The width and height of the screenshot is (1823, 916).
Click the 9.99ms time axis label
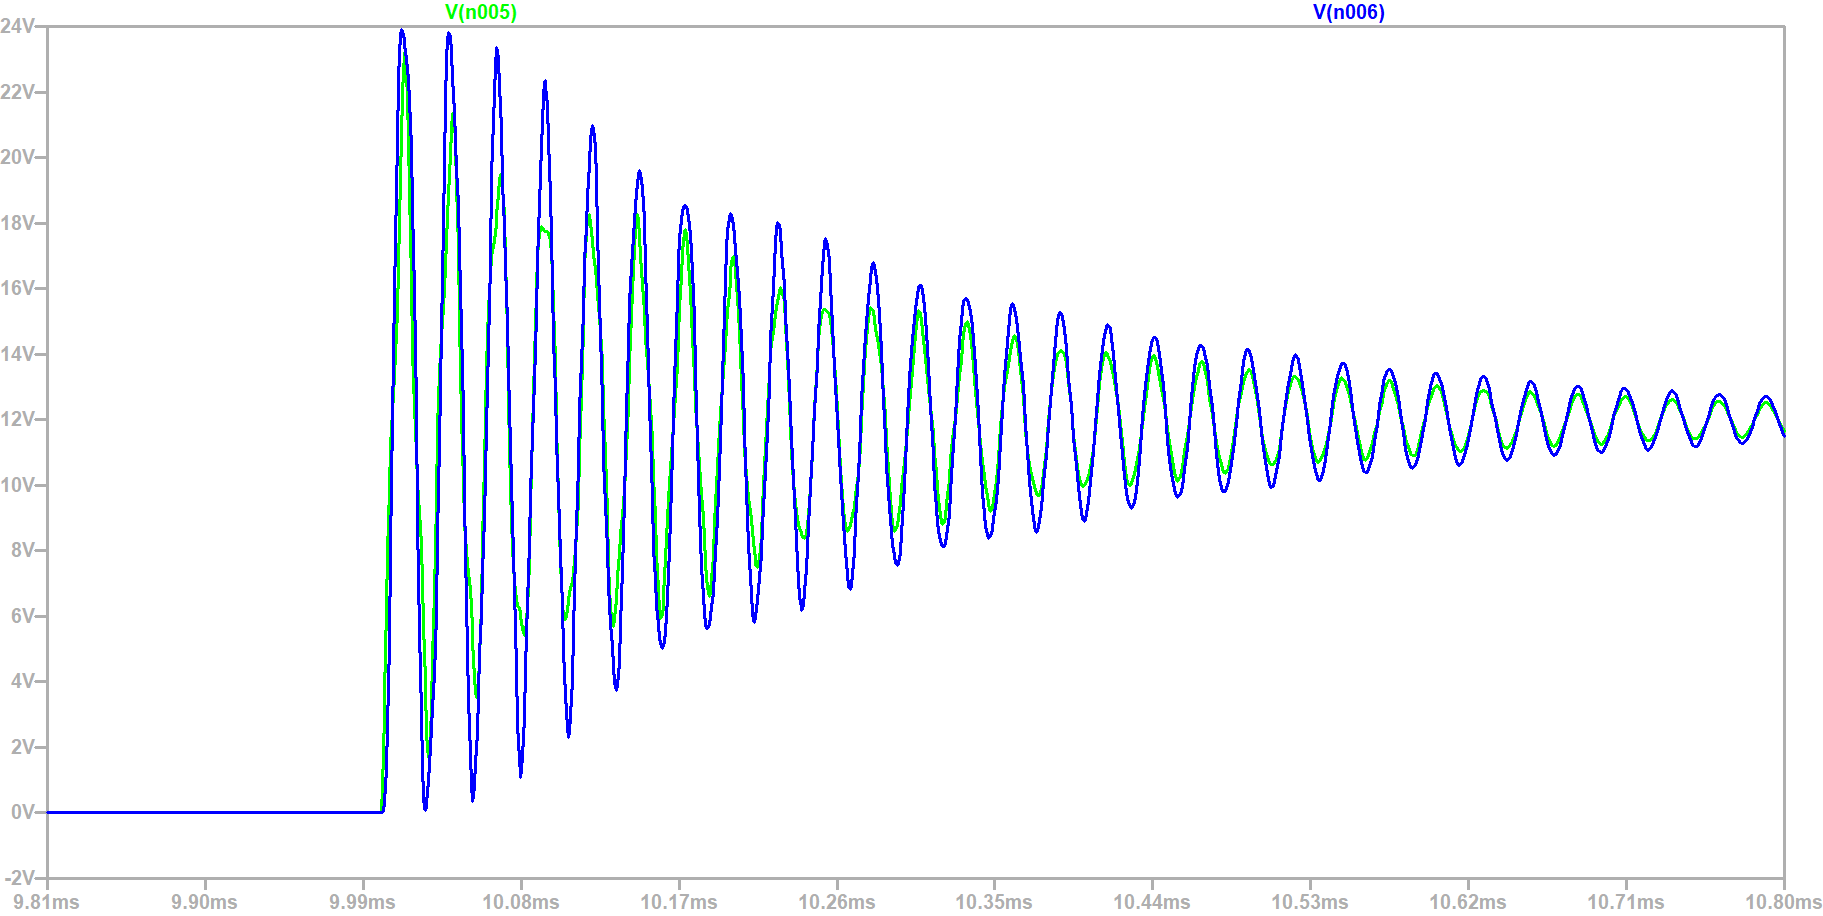(363, 902)
